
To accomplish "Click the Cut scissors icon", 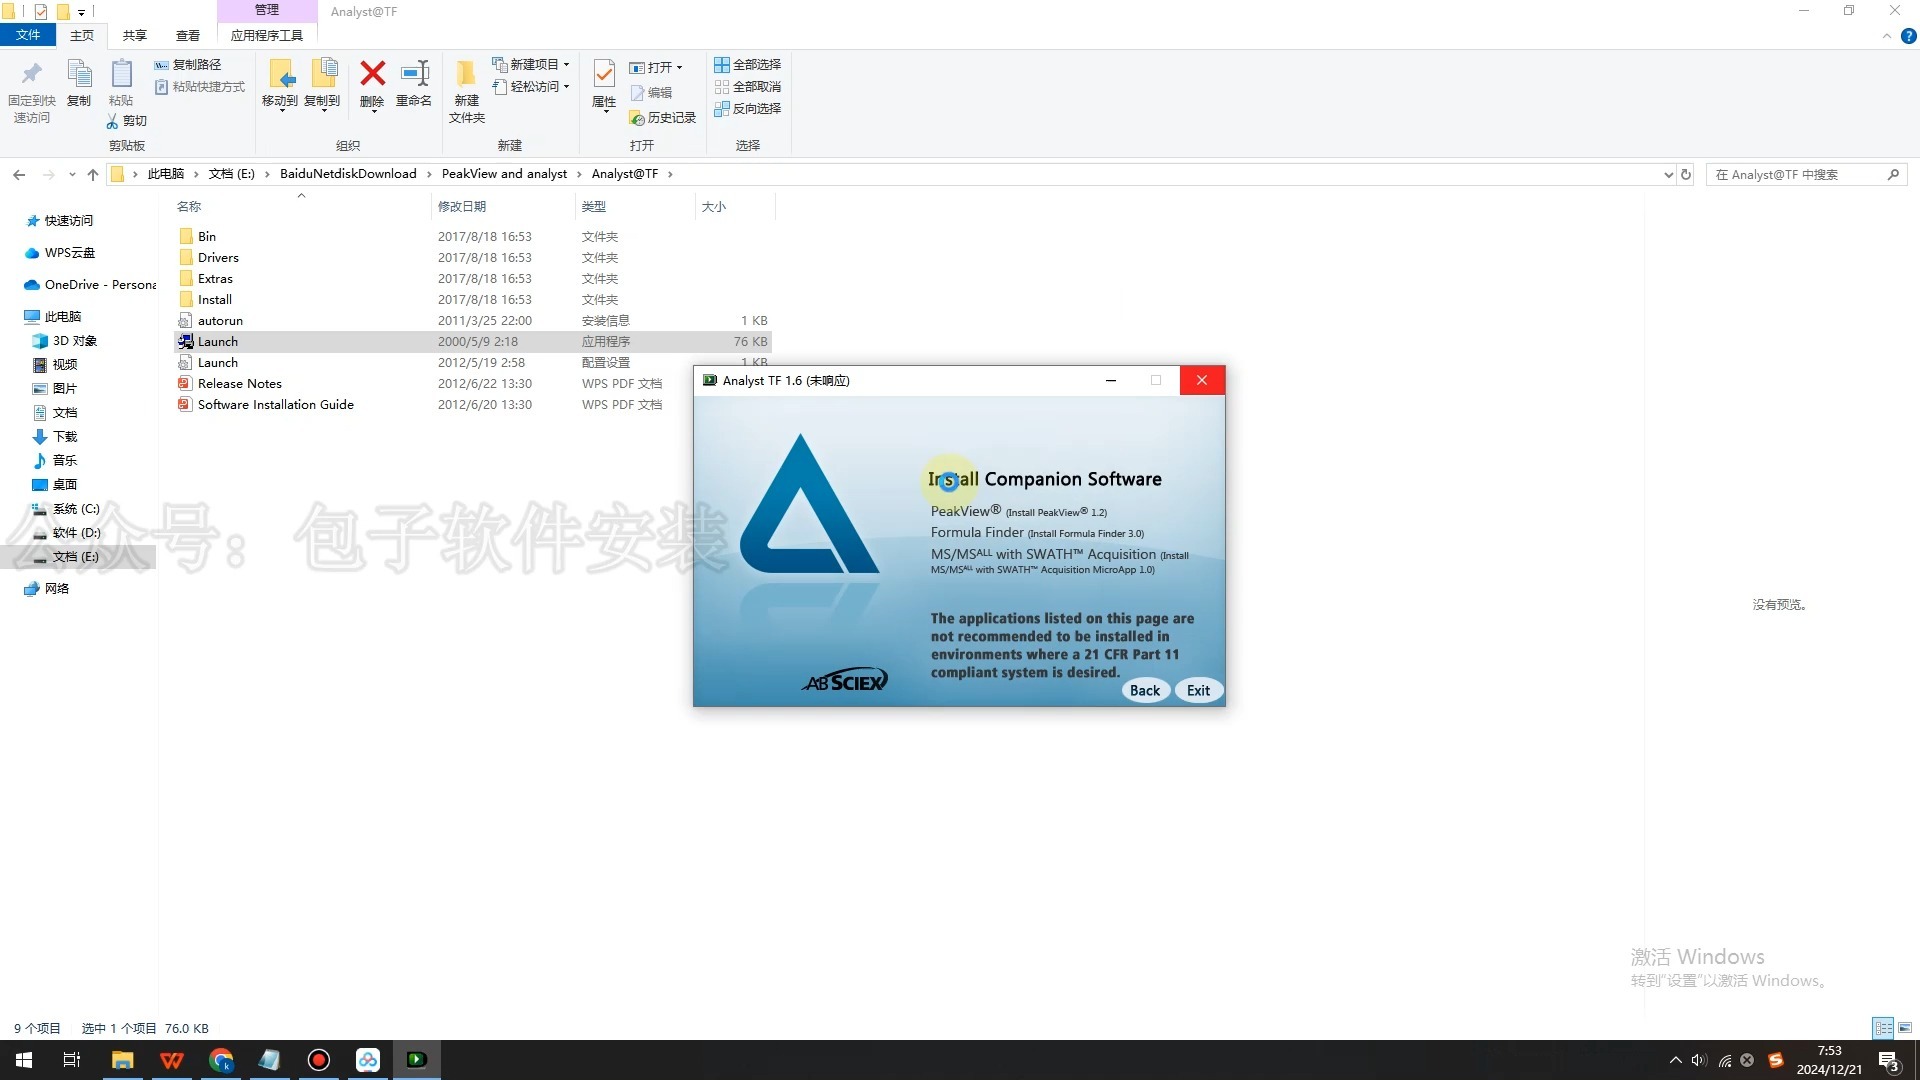I will click(x=112, y=121).
